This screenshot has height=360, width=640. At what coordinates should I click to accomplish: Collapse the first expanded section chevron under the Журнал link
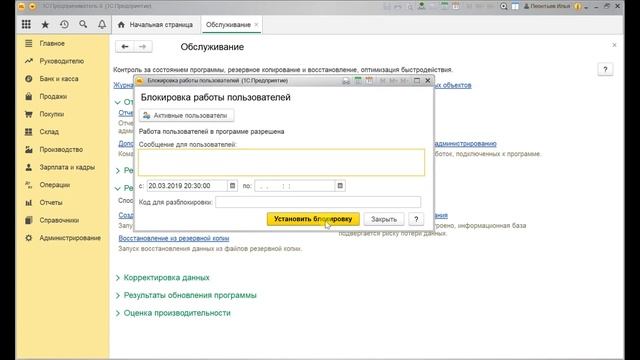click(x=118, y=102)
